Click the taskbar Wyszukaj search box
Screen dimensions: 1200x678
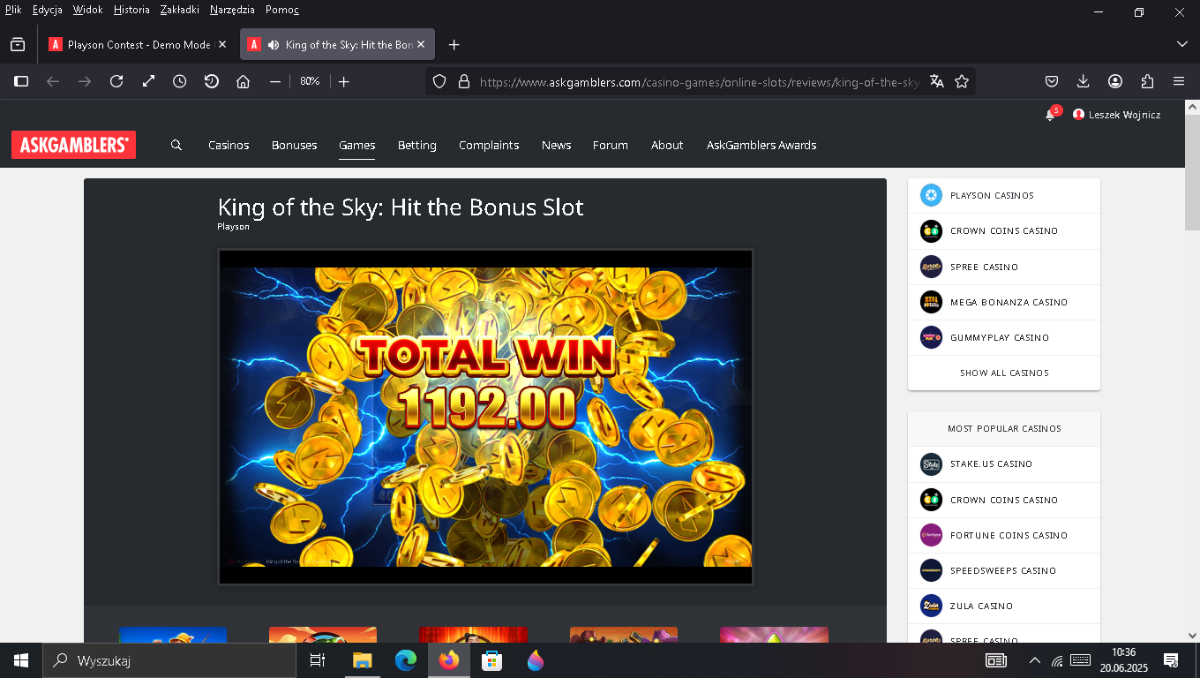170,660
